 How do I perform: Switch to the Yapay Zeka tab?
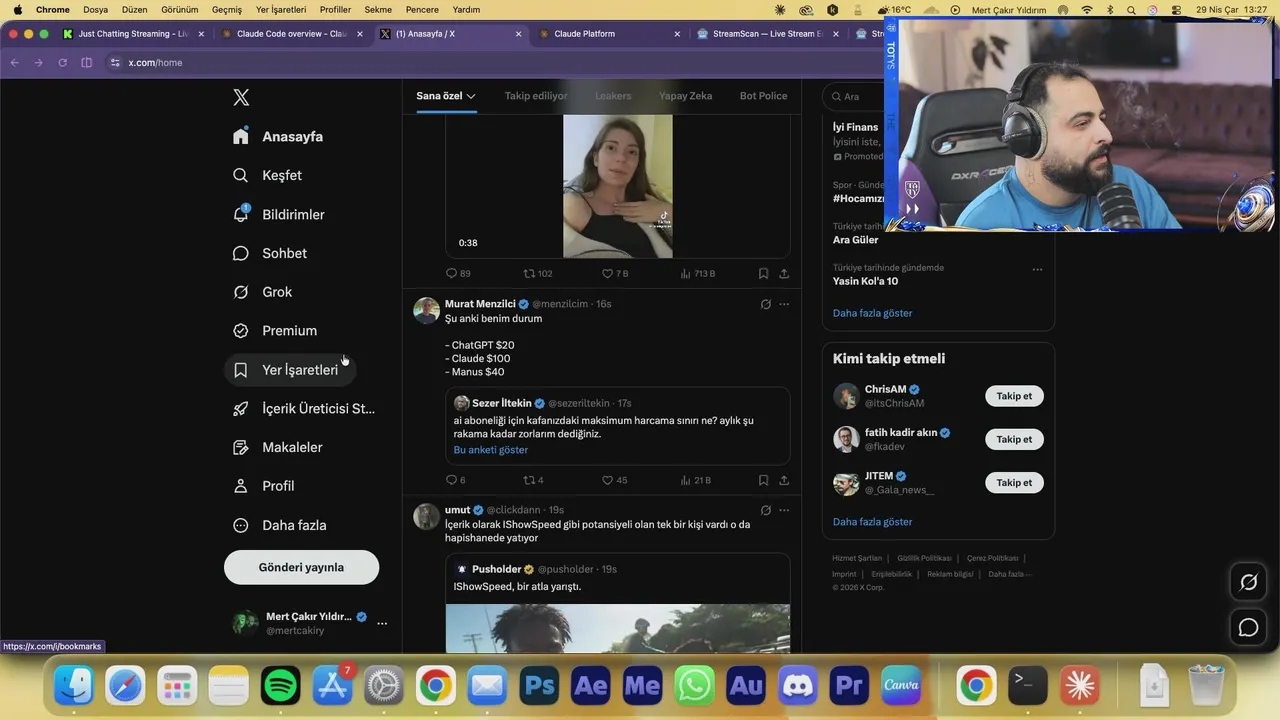[685, 96]
